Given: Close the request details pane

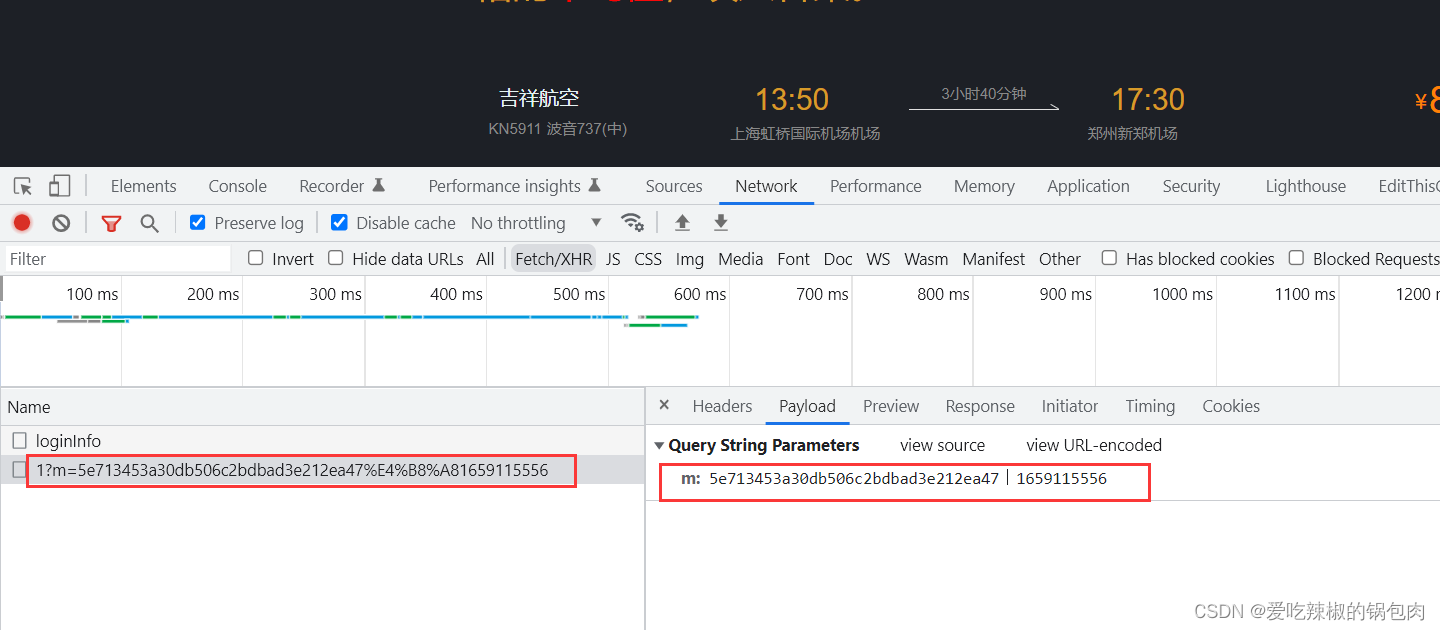Looking at the screenshot, I should [664, 405].
